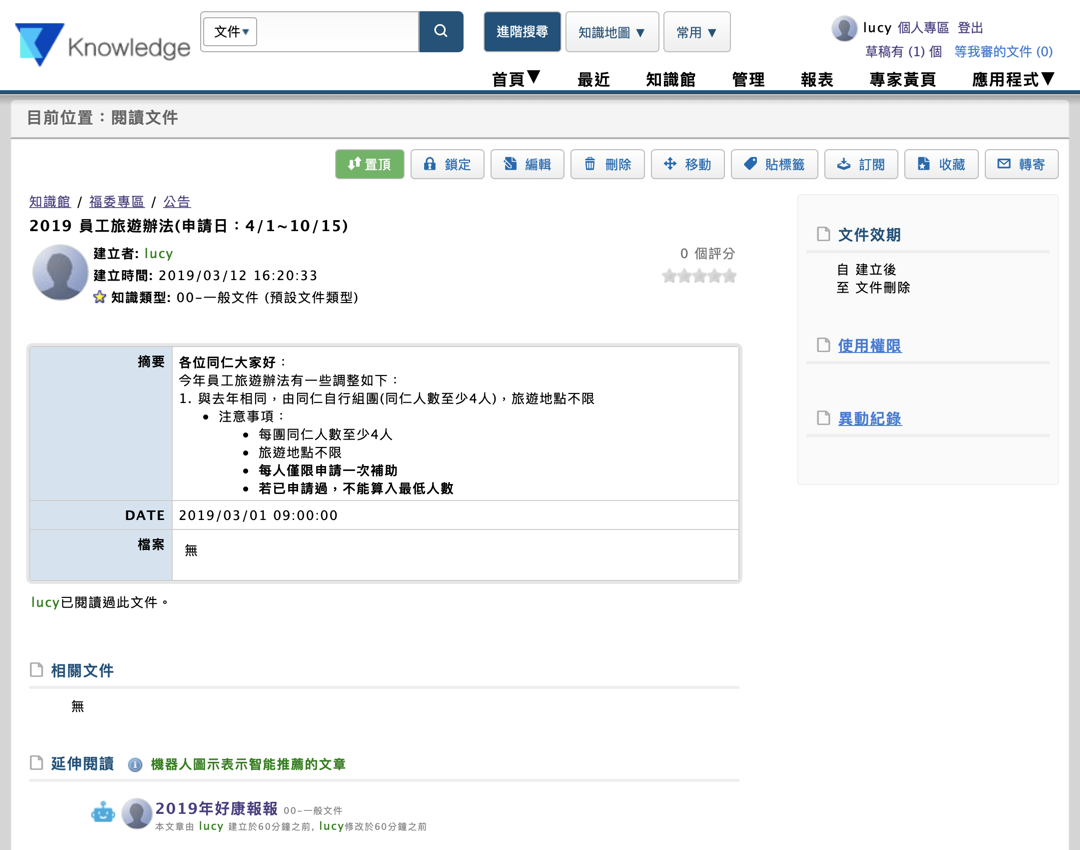This screenshot has width=1080, height=850.
Task: Lock the document using 鎖定
Action: tap(447, 164)
